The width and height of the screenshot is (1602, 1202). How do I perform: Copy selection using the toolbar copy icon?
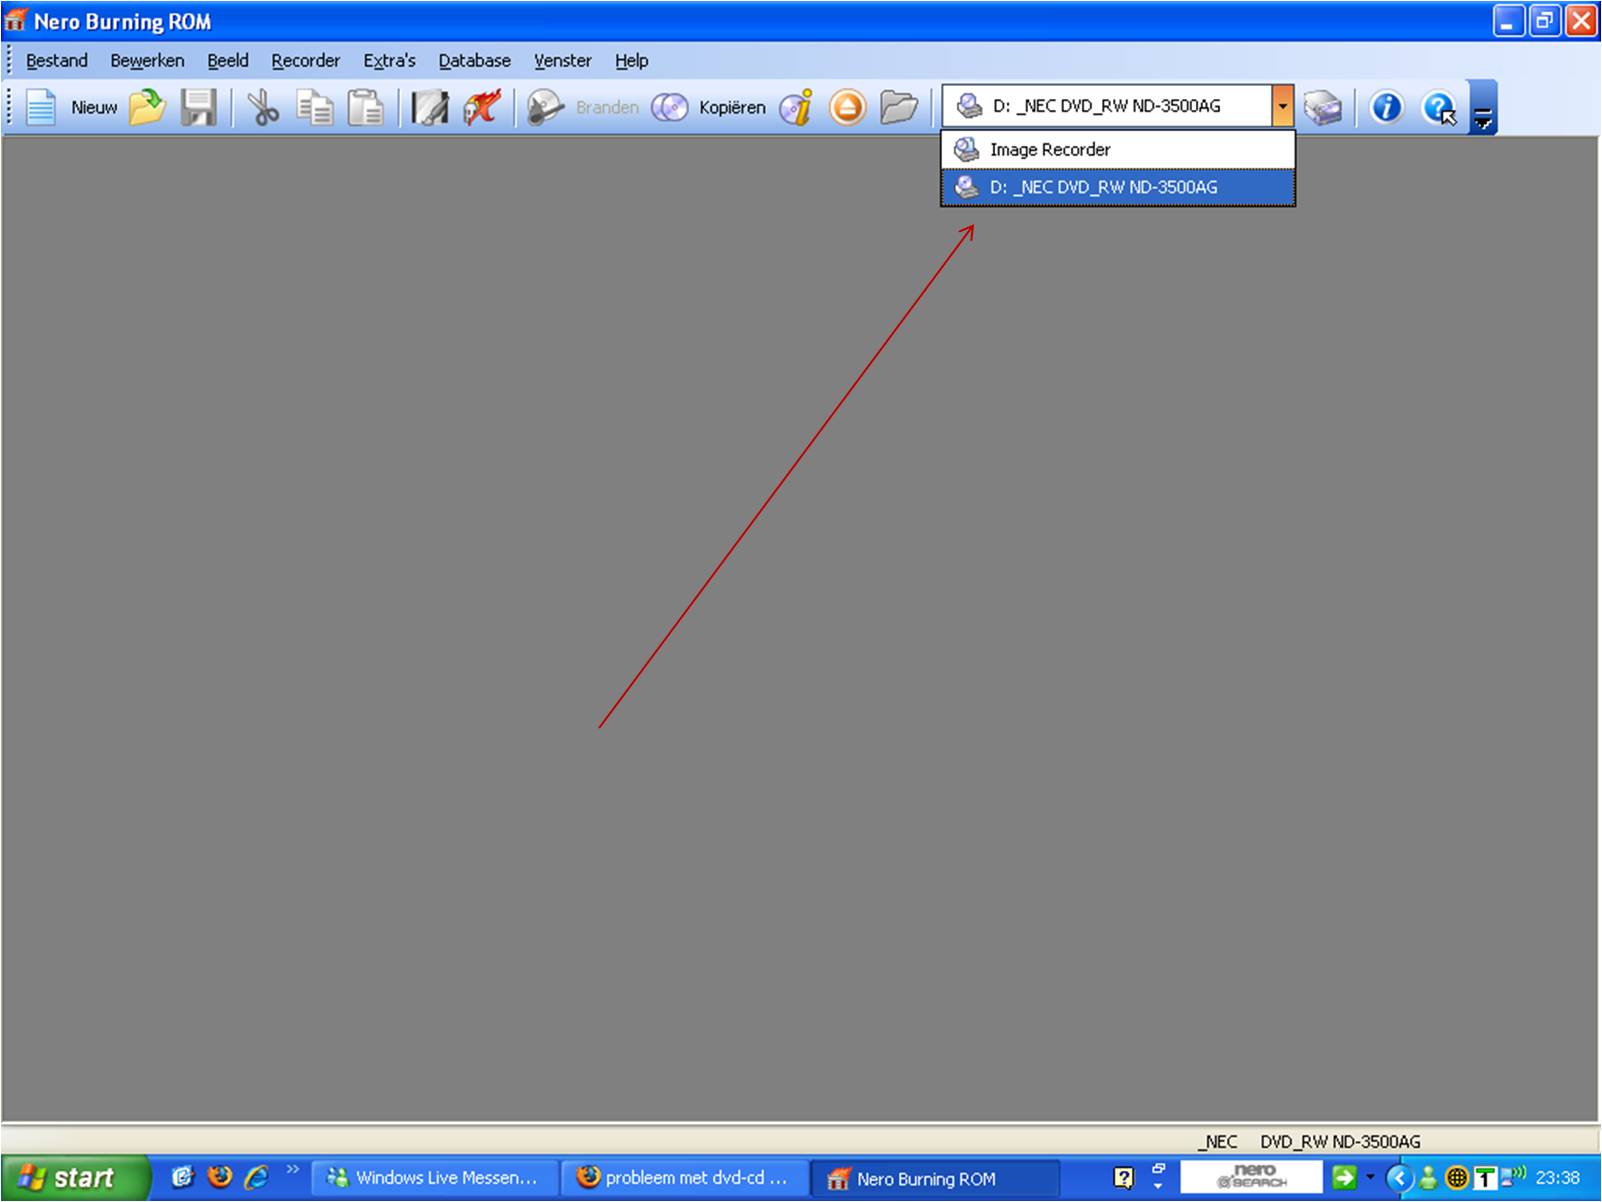tap(315, 107)
